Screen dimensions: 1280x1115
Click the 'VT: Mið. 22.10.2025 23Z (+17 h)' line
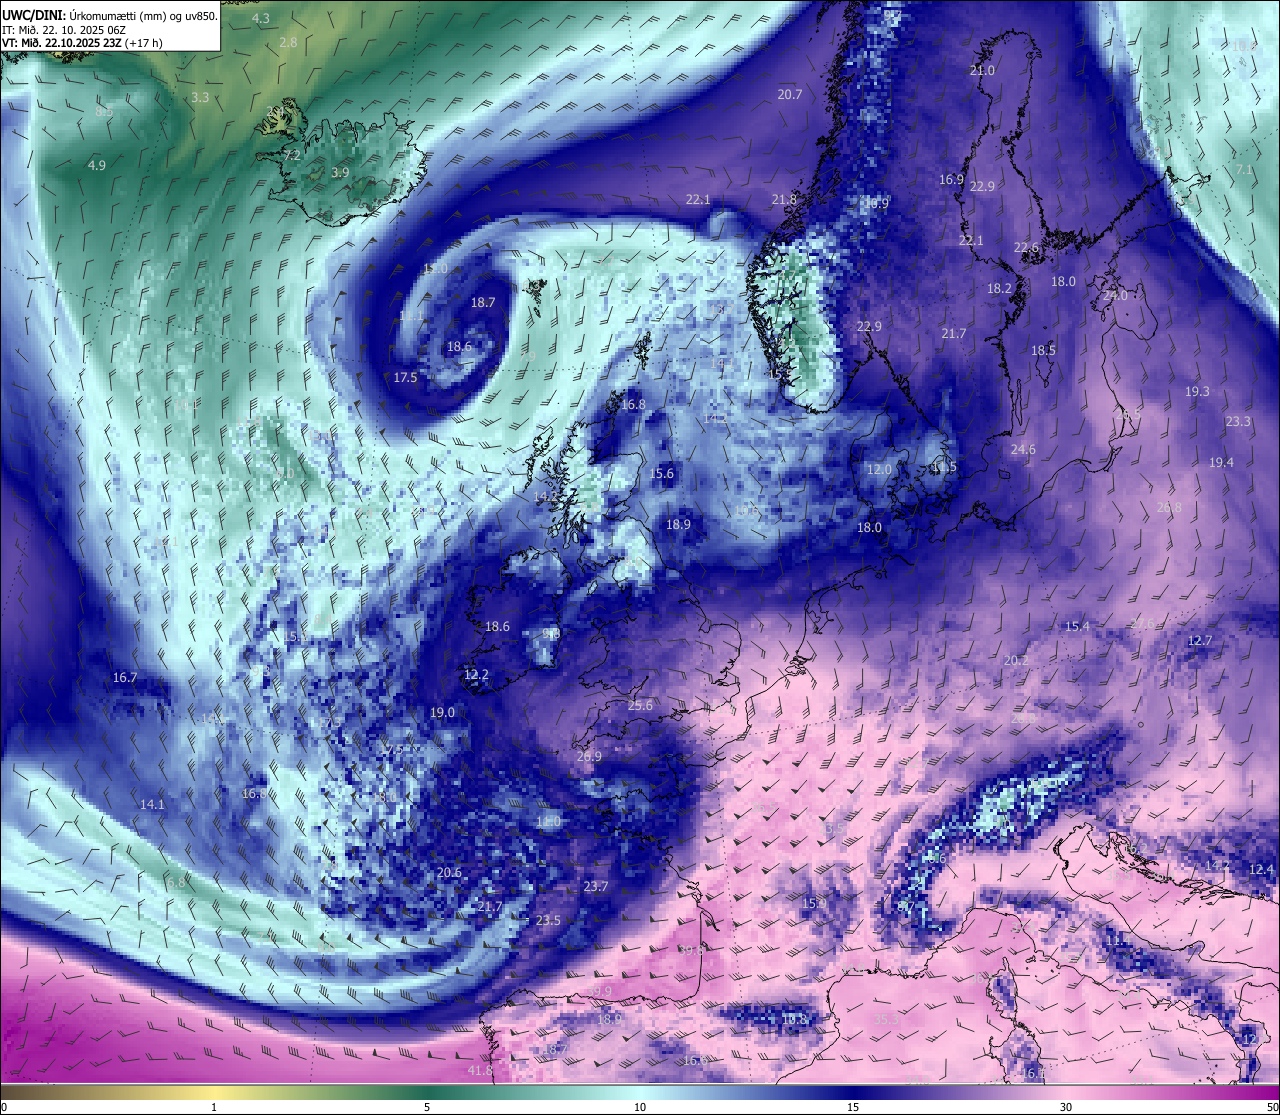pyautogui.click(x=82, y=43)
